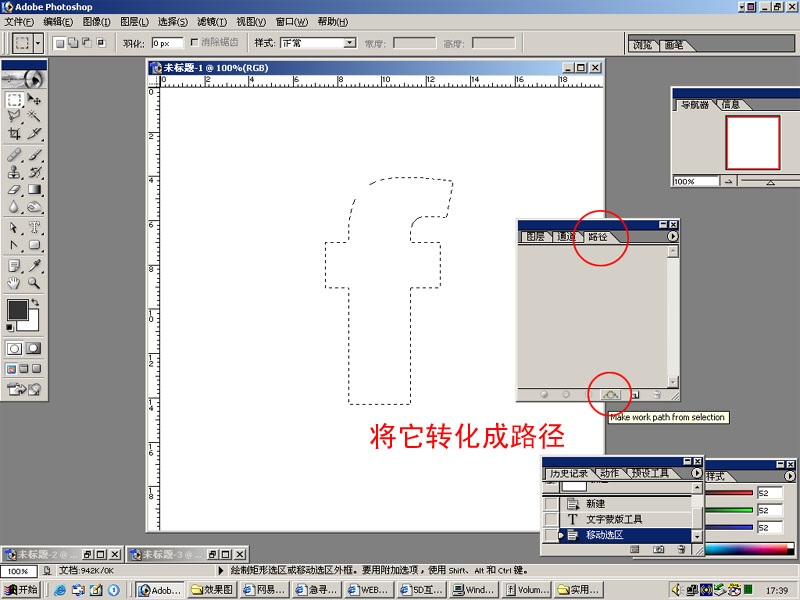Select the Zoom magnifier tool
The image size is (800, 600).
[x=34, y=283]
